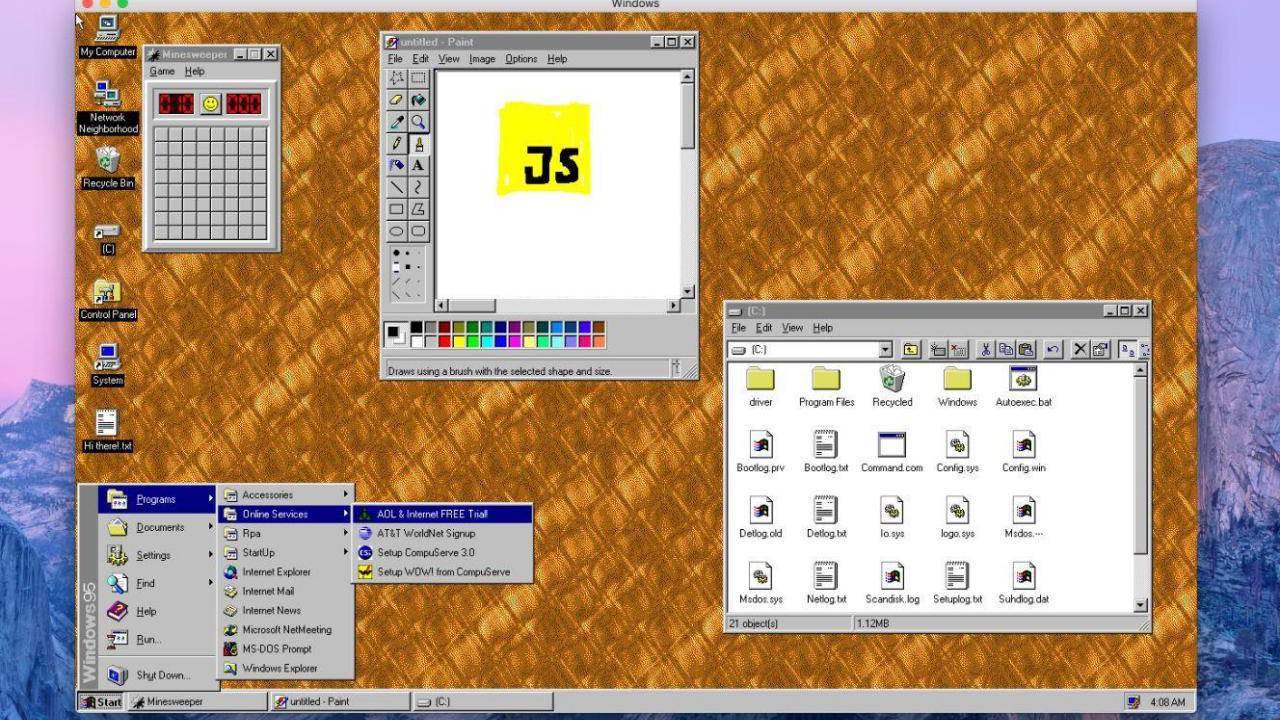Select the Ellipse shape tool in Paint

396,231
